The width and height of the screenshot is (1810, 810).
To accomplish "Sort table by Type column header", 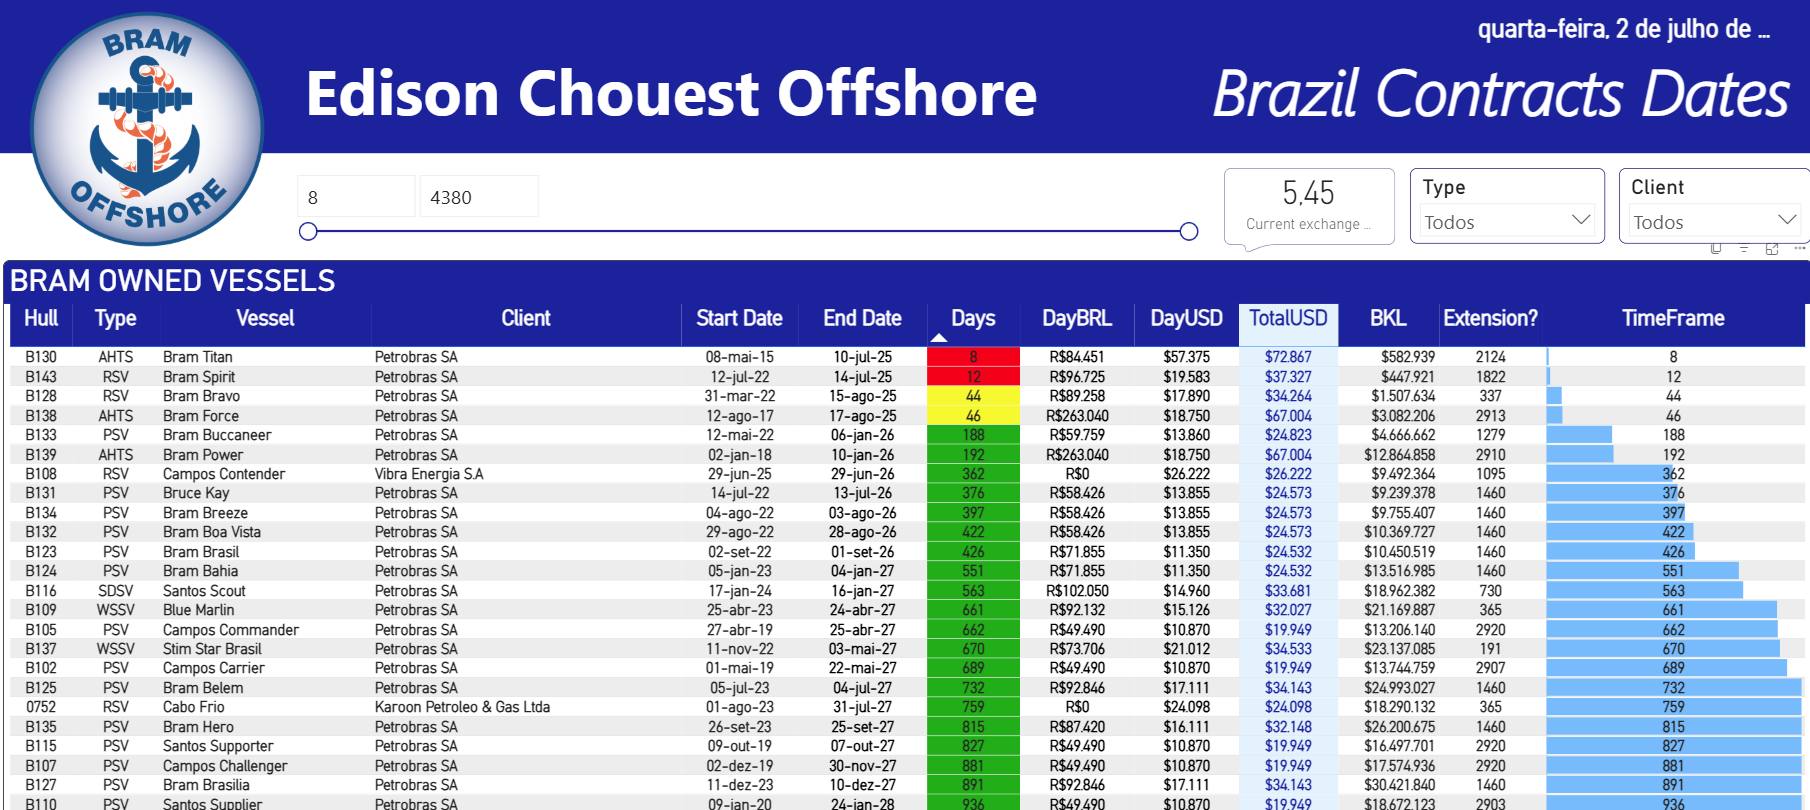I will (x=115, y=318).
